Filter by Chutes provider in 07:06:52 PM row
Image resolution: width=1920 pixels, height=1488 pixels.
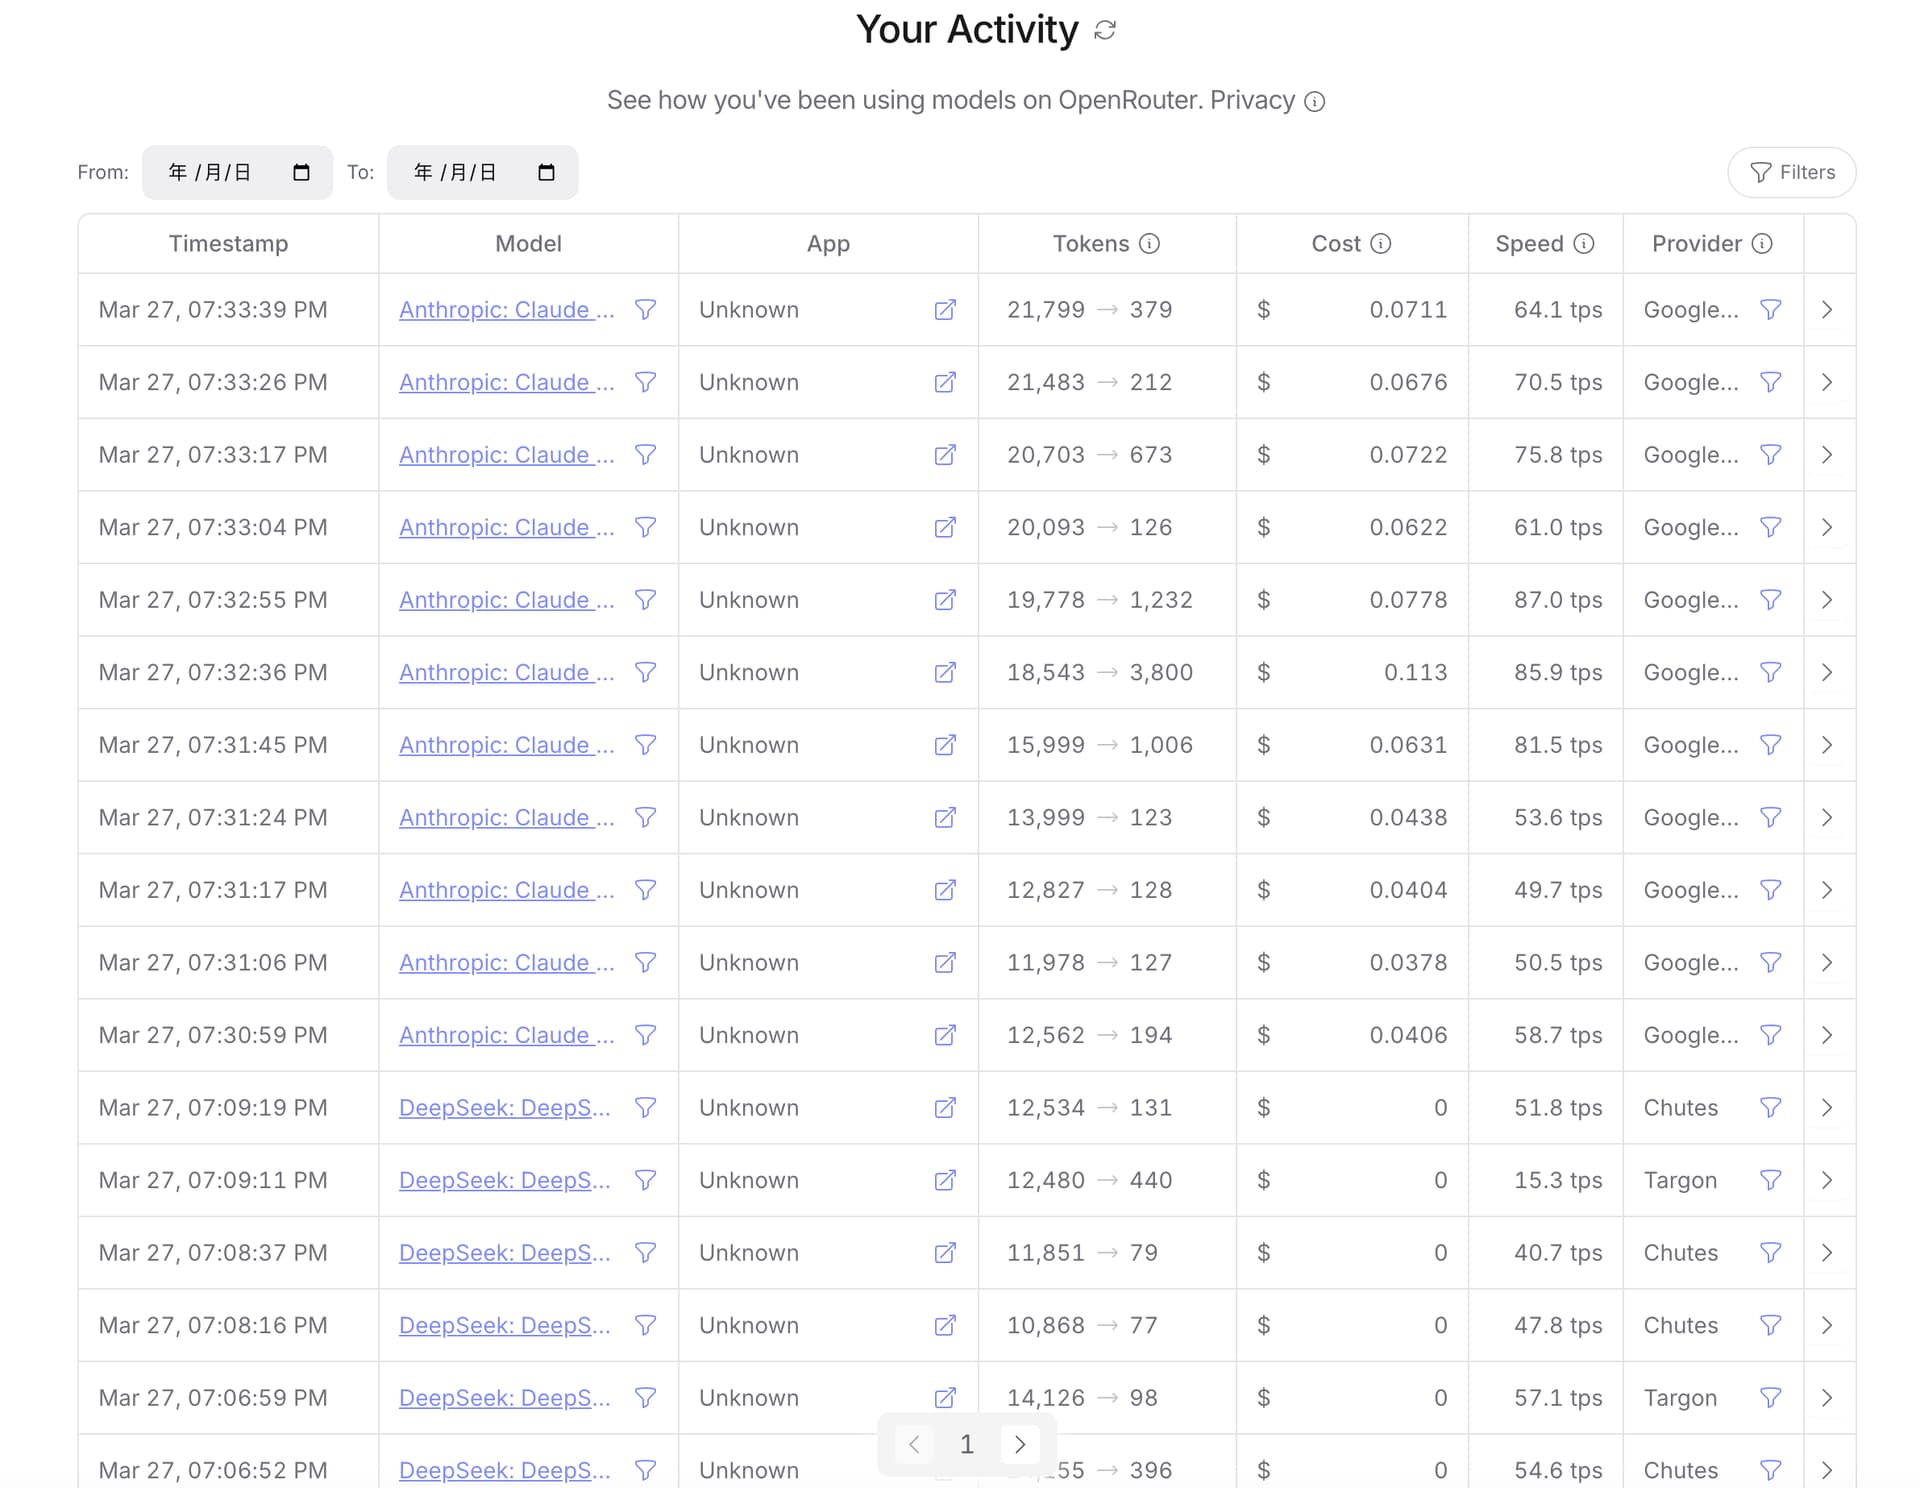pyautogui.click(x=1771, y=1470)
